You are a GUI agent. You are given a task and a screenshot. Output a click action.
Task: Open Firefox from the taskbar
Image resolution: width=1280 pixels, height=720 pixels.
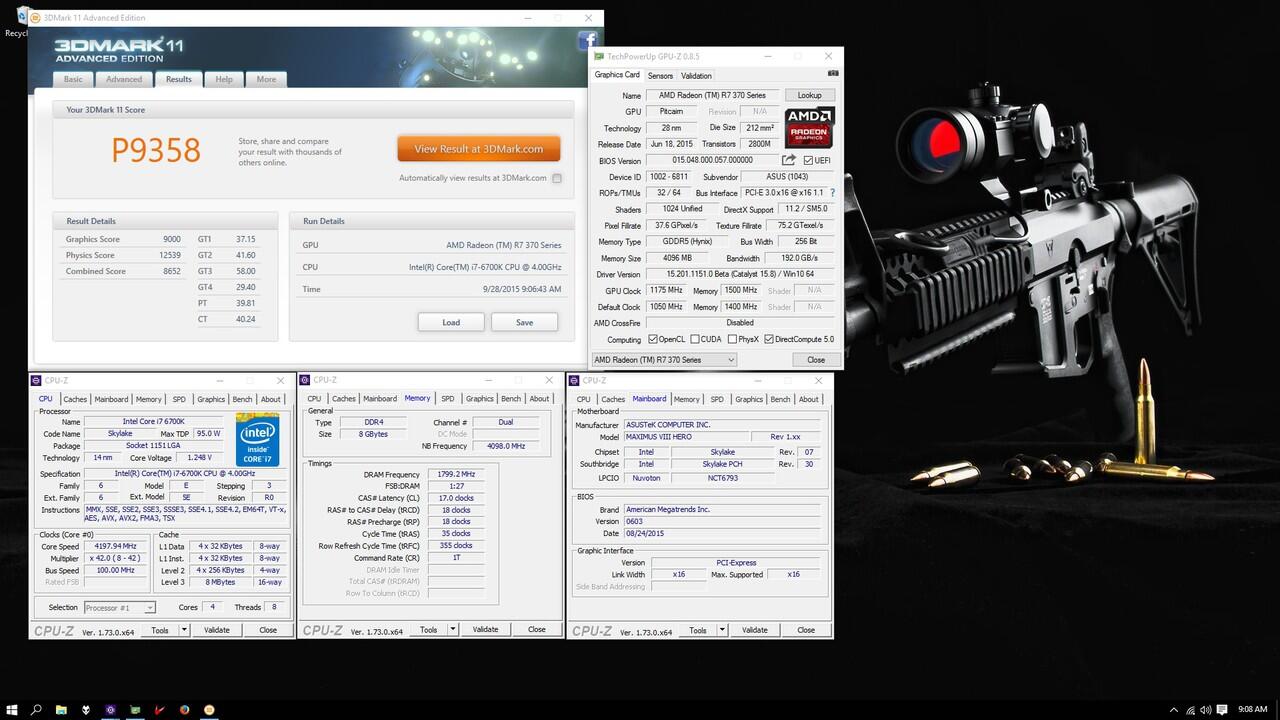click(x=185, y=709)
